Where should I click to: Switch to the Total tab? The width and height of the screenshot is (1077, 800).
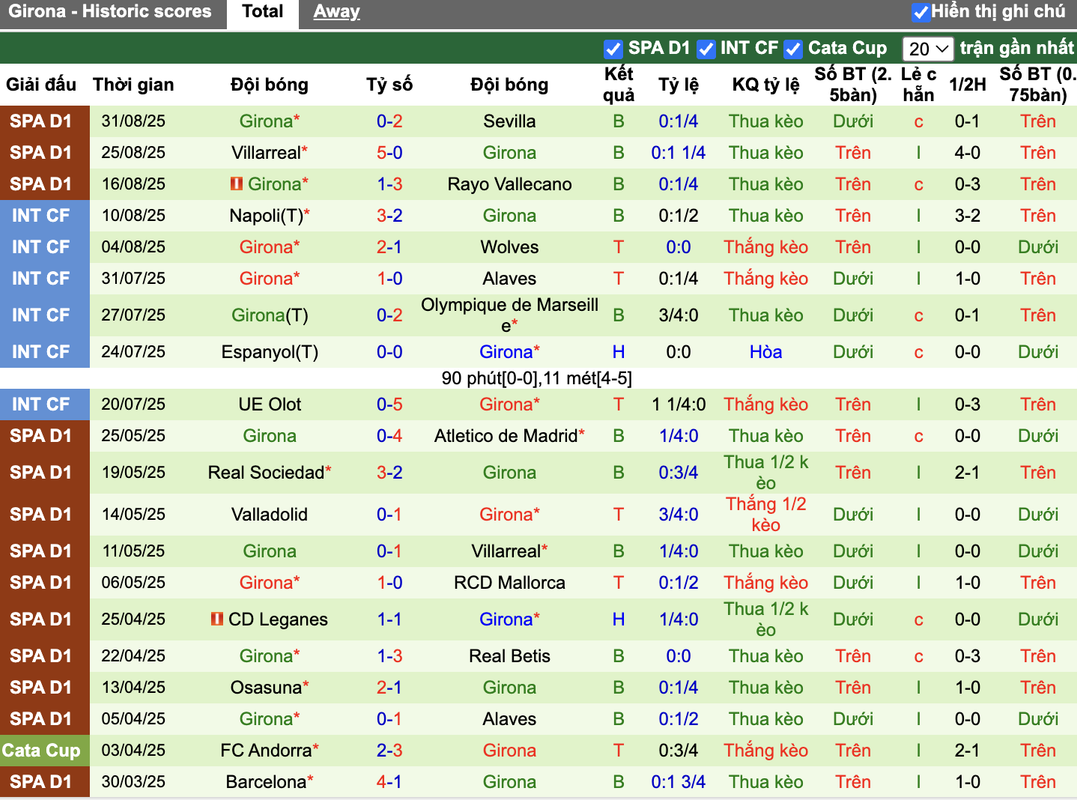pos(262,12)
